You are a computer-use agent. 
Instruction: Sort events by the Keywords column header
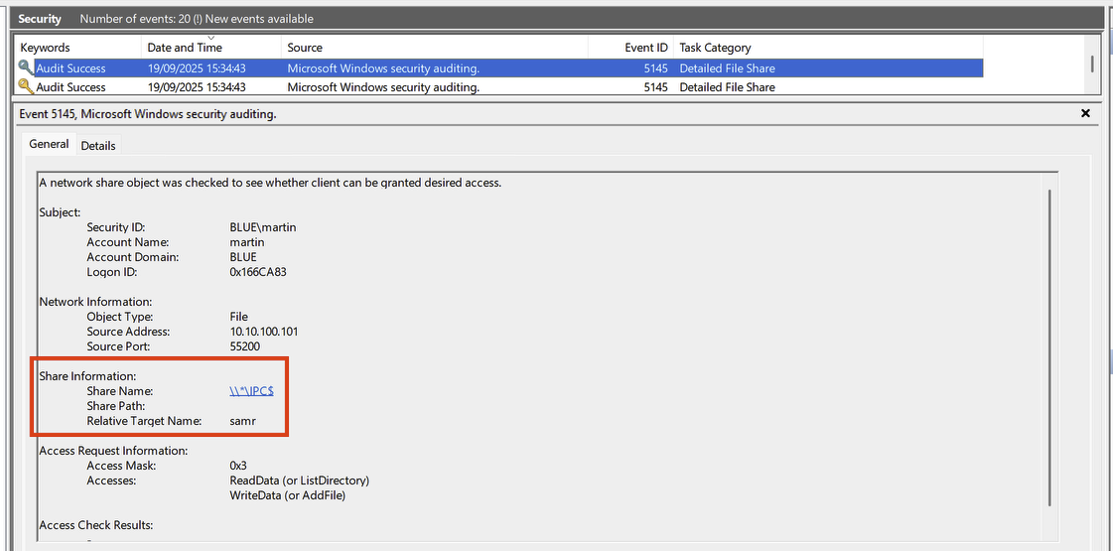pyautogui.click(x=45, y=47)
